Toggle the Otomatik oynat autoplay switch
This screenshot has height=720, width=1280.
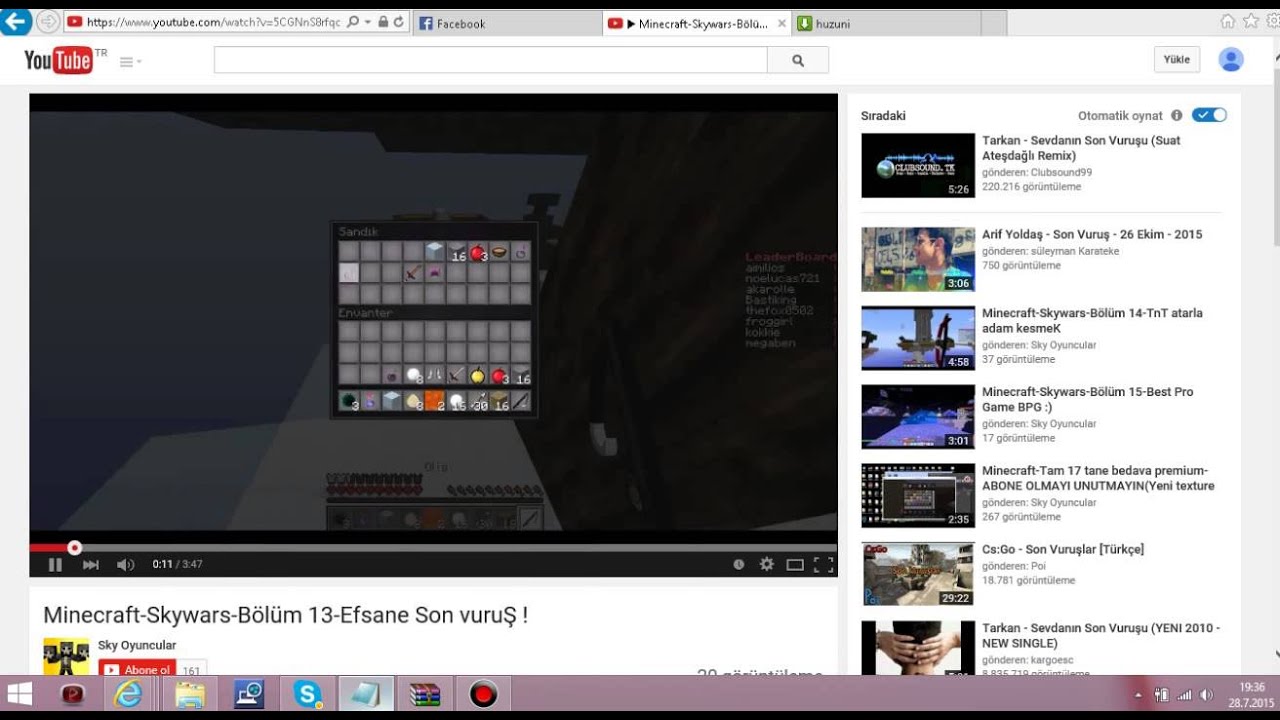click(1209, 115)
